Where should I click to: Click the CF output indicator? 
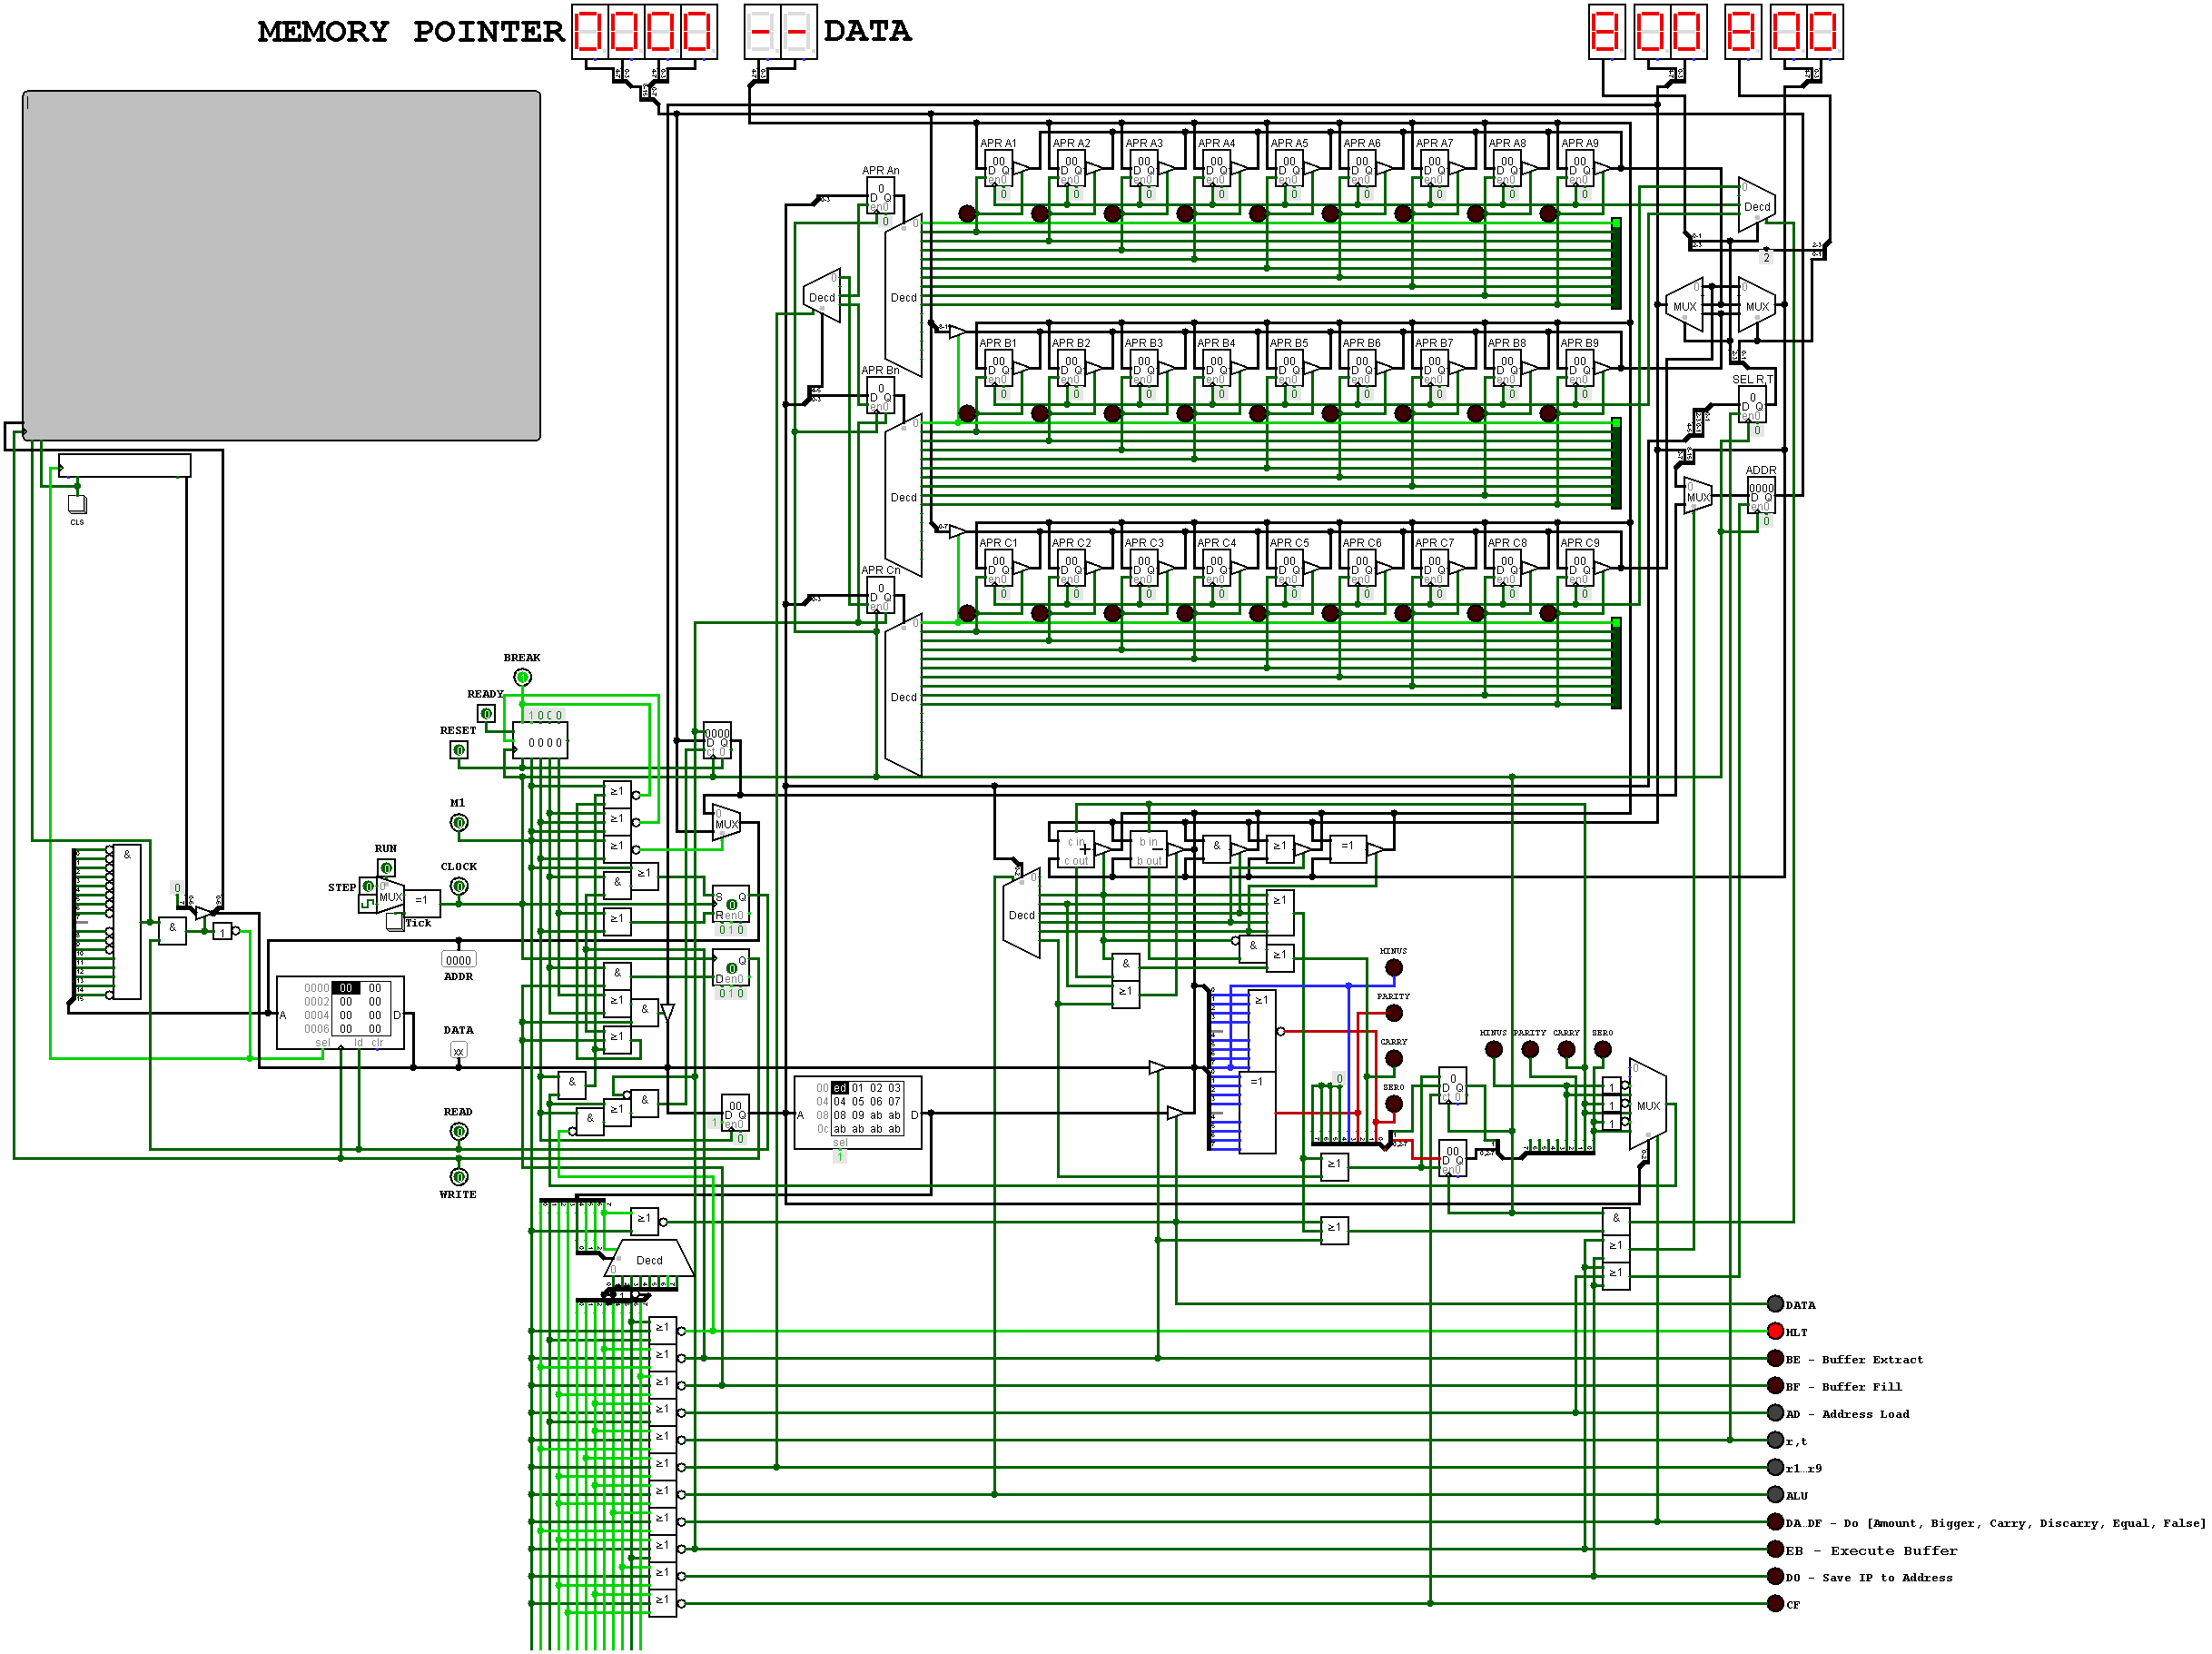[x=1774, y=1604]
